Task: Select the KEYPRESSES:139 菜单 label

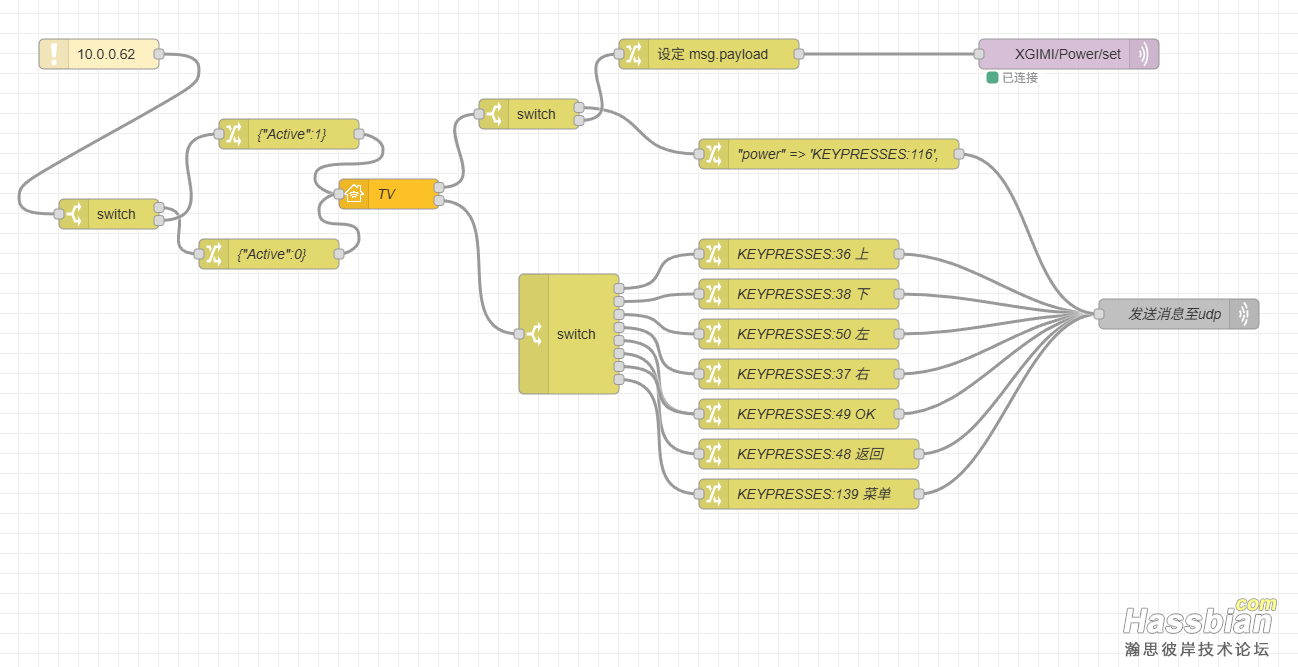Action: click(814, 494)
